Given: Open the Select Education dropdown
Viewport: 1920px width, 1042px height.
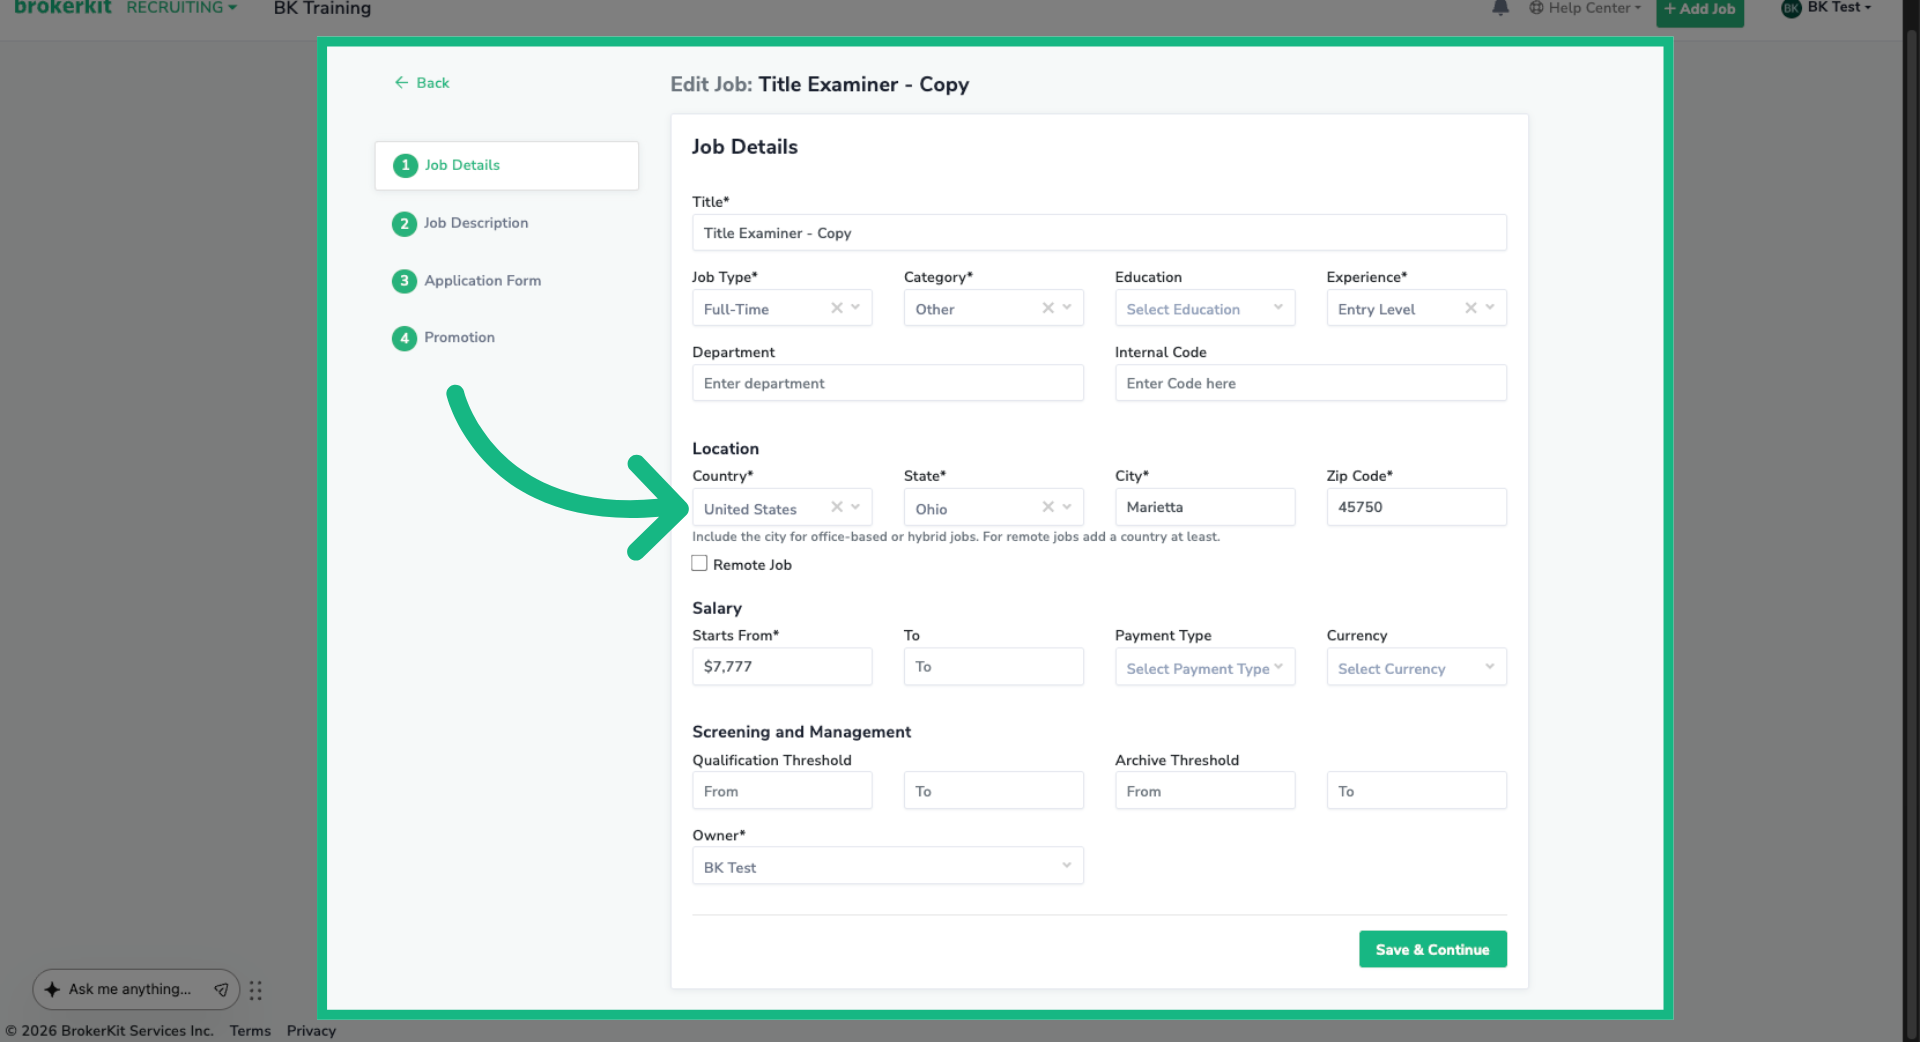Looking at the screenshot, I should pyautogui.click(x=1205, y=308).
